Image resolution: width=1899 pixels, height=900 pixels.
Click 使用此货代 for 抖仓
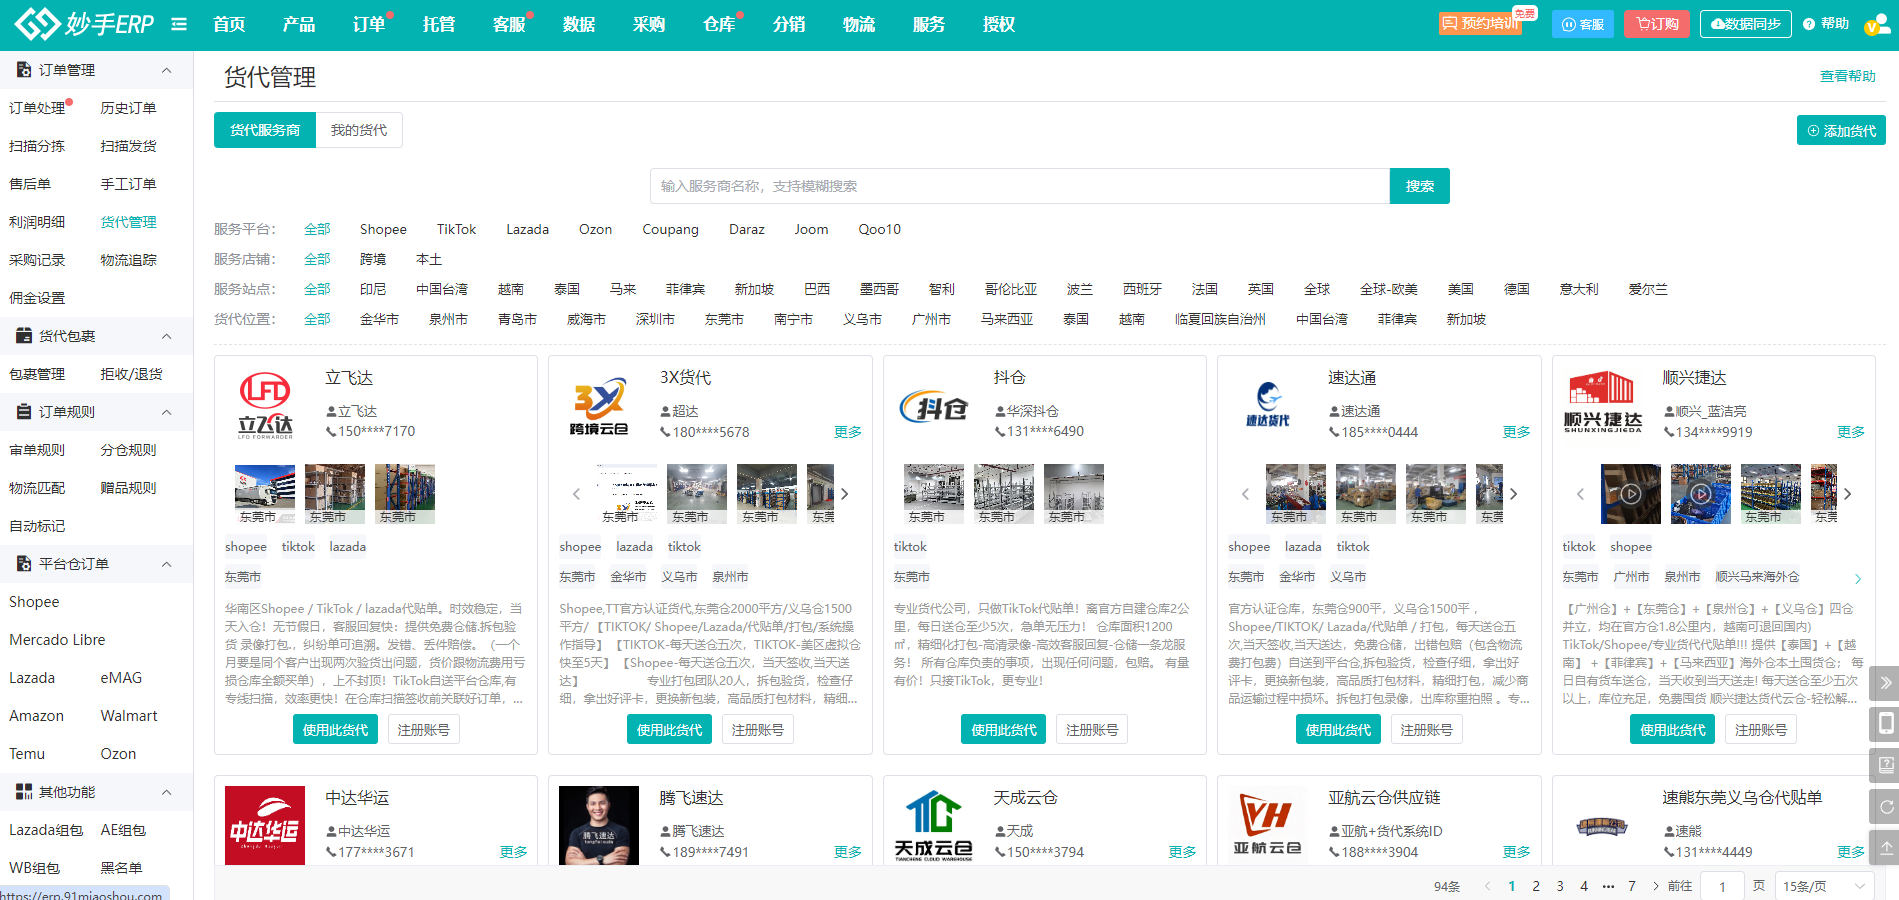[x=1003, y=730]
